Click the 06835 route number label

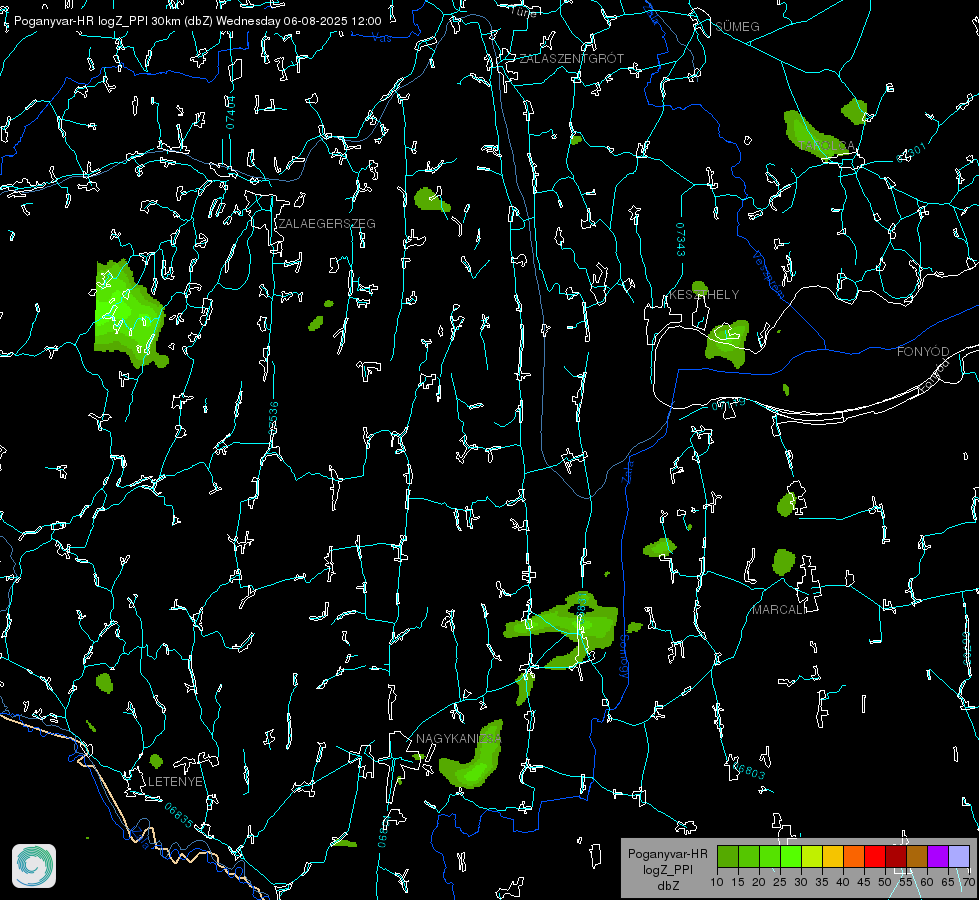click(179, 815)
